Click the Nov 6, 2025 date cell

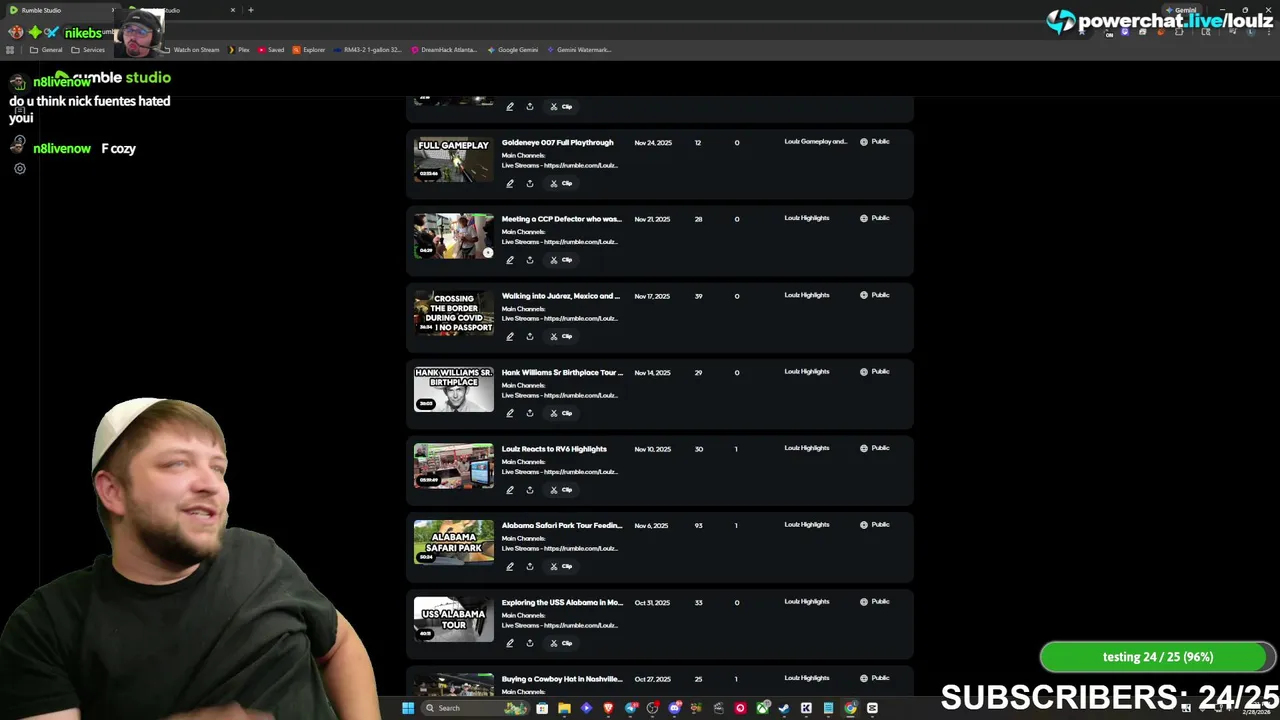tap(651, 526)
